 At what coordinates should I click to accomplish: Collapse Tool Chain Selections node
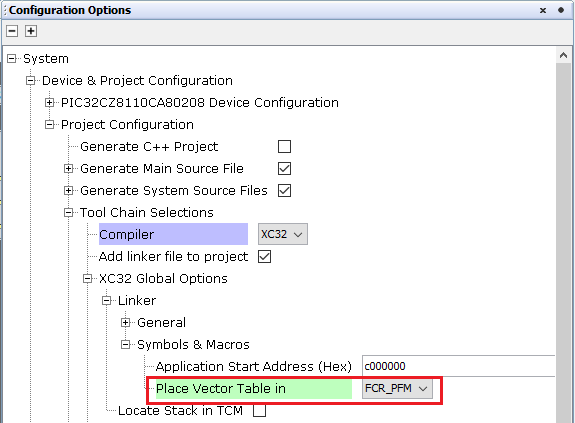[69, 213]
